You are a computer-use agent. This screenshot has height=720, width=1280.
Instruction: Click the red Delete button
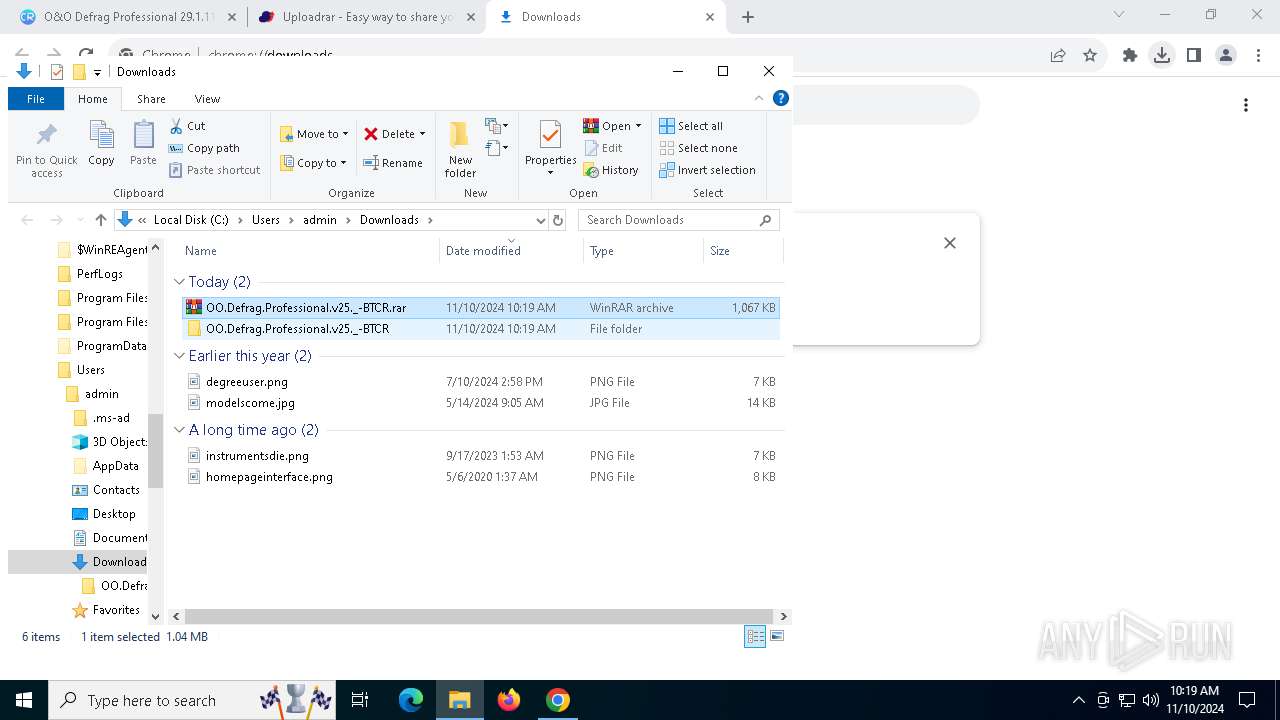coord(389,134)
